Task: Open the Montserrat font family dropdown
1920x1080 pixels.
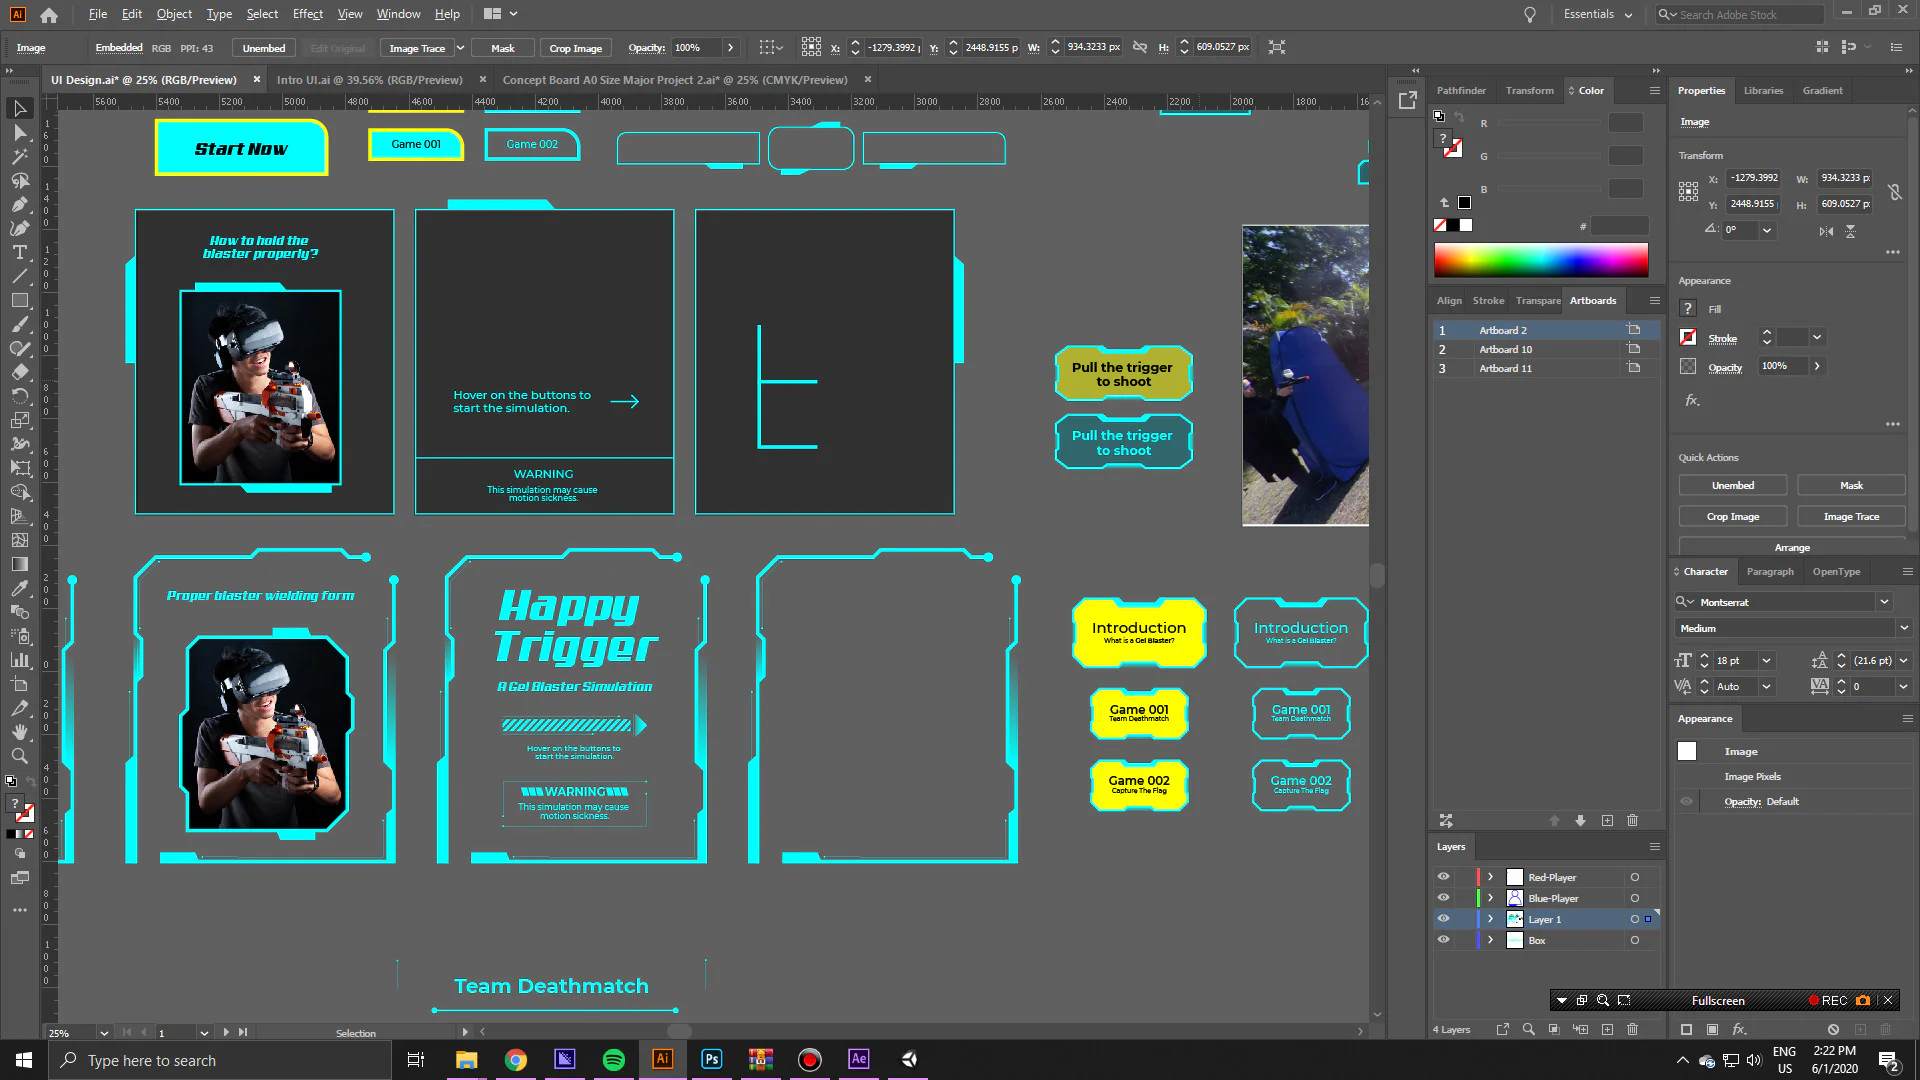Action: point(1884,602)
